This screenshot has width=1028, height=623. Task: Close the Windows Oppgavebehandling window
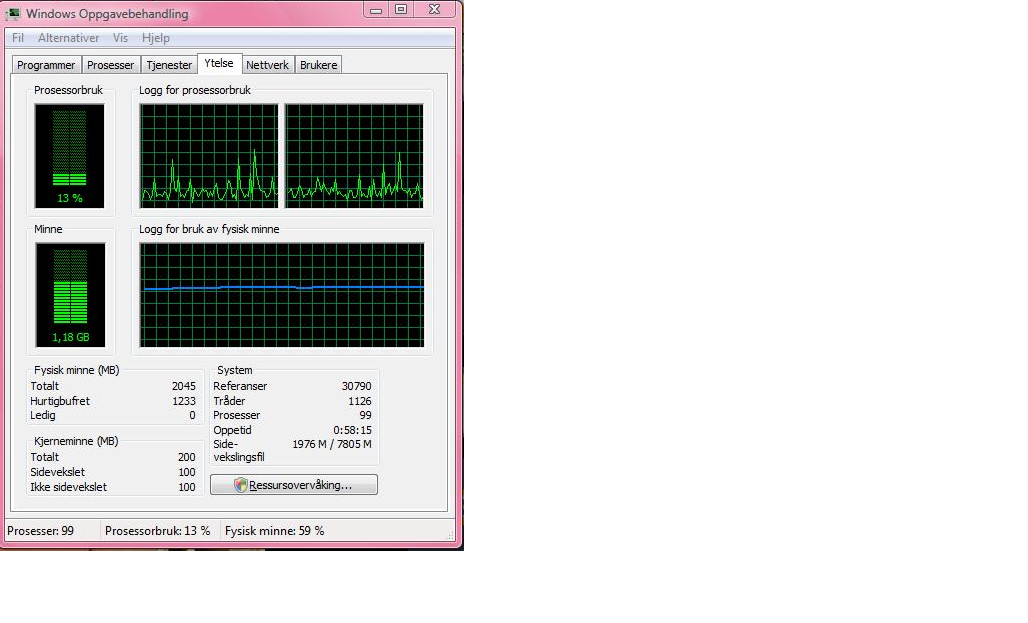434,9
